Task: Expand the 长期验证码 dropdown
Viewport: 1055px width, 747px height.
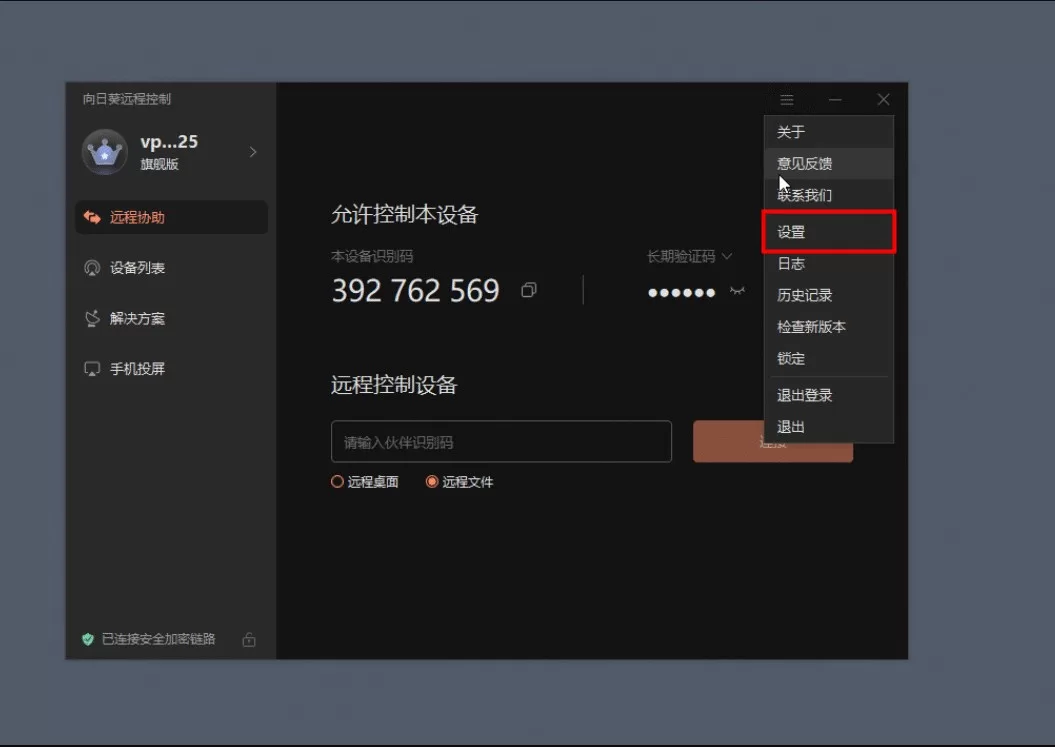Action: coord(689,257)
